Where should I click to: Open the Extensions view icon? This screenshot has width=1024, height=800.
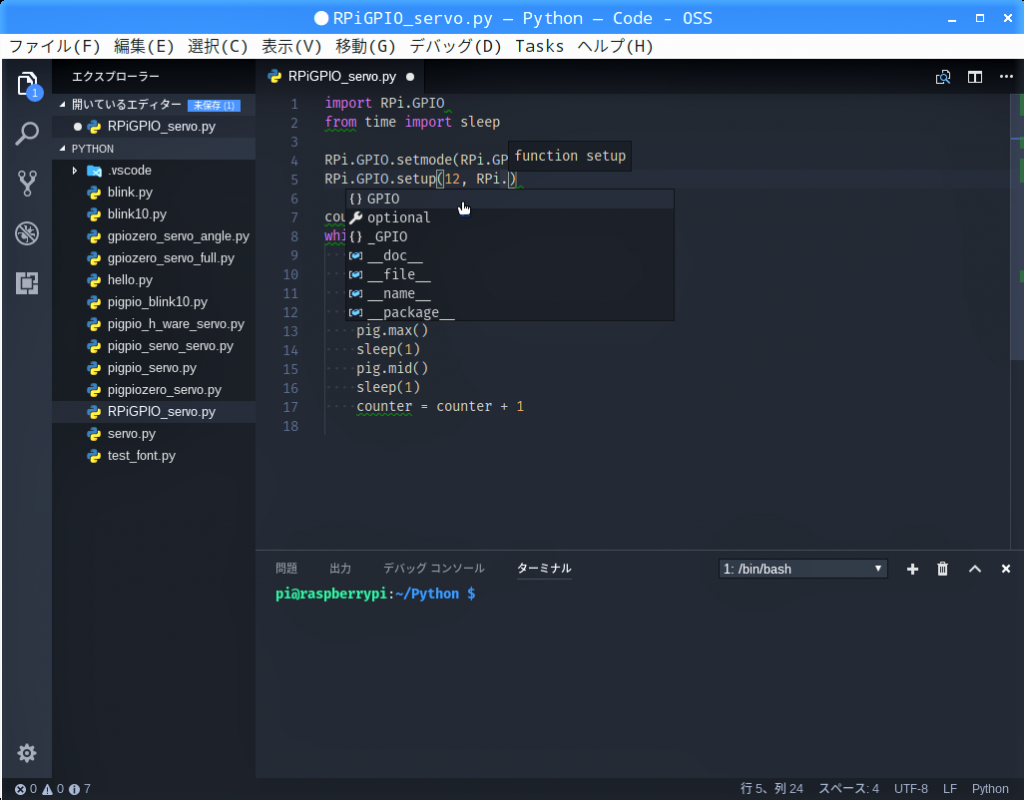click(x=27, y=283)
